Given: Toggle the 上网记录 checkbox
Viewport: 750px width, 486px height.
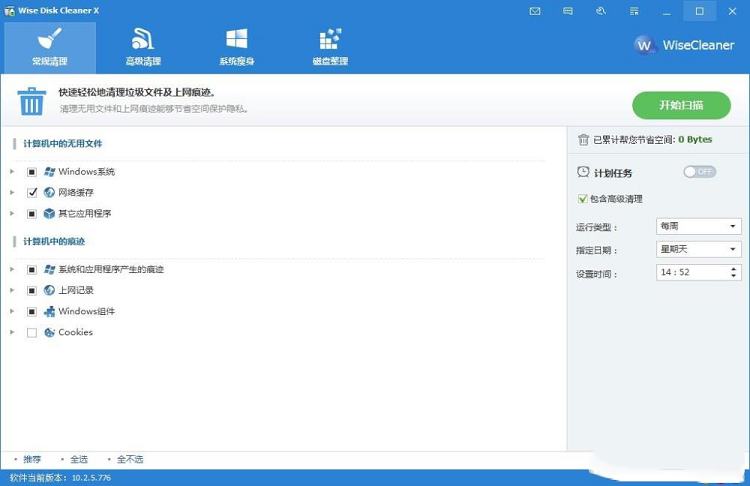Looking at the screenshot, I should pos(32,290).
